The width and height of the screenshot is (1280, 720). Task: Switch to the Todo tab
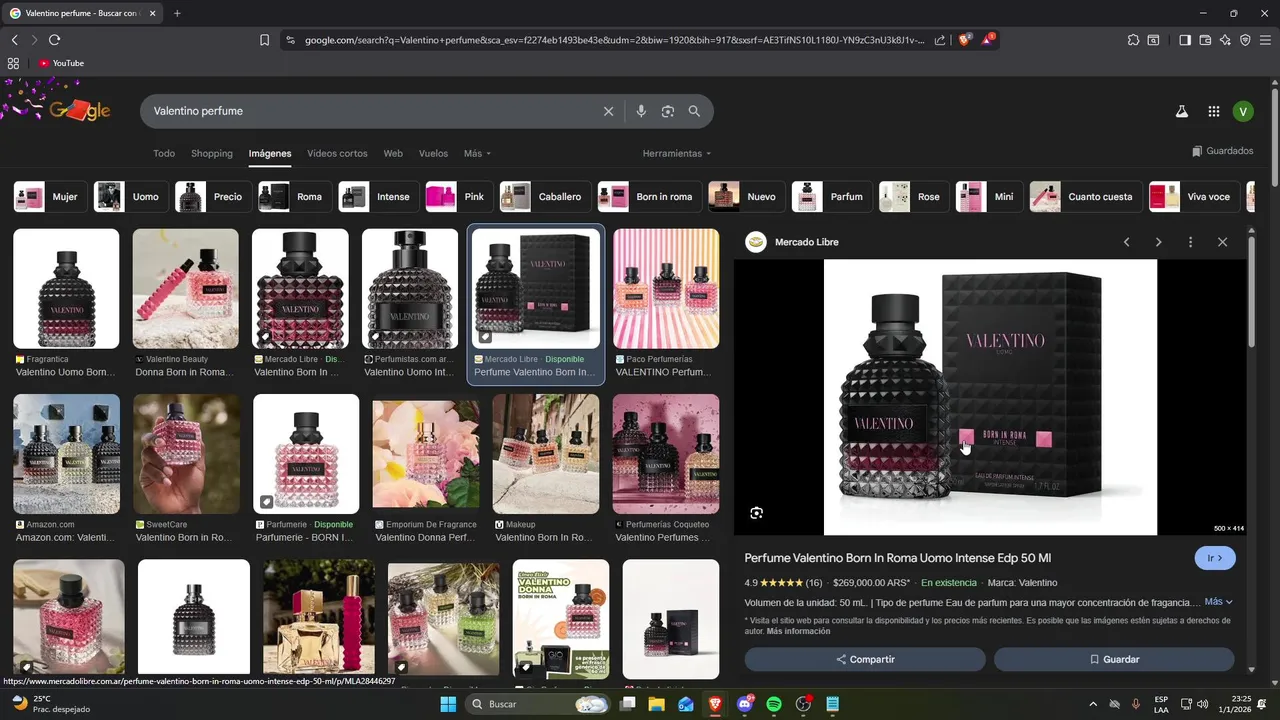(164, 154)
